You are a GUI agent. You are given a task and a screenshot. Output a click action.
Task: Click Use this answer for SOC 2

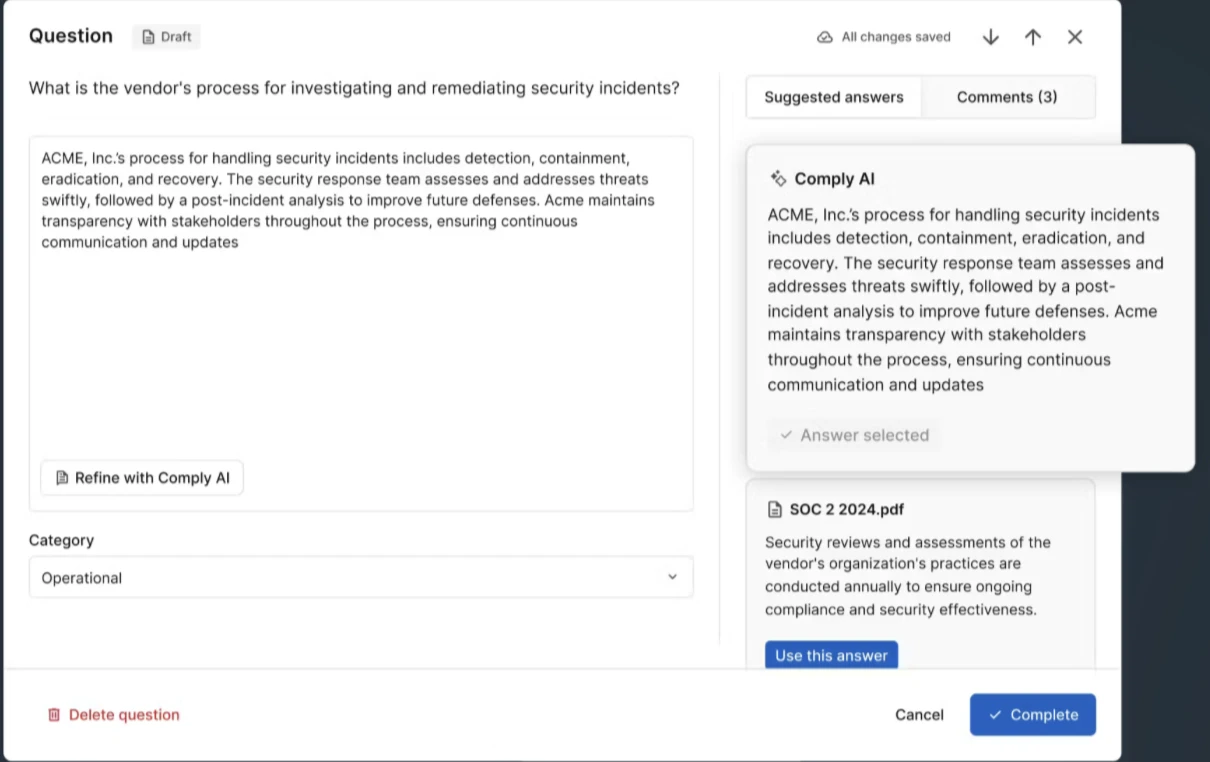point(831,655)
